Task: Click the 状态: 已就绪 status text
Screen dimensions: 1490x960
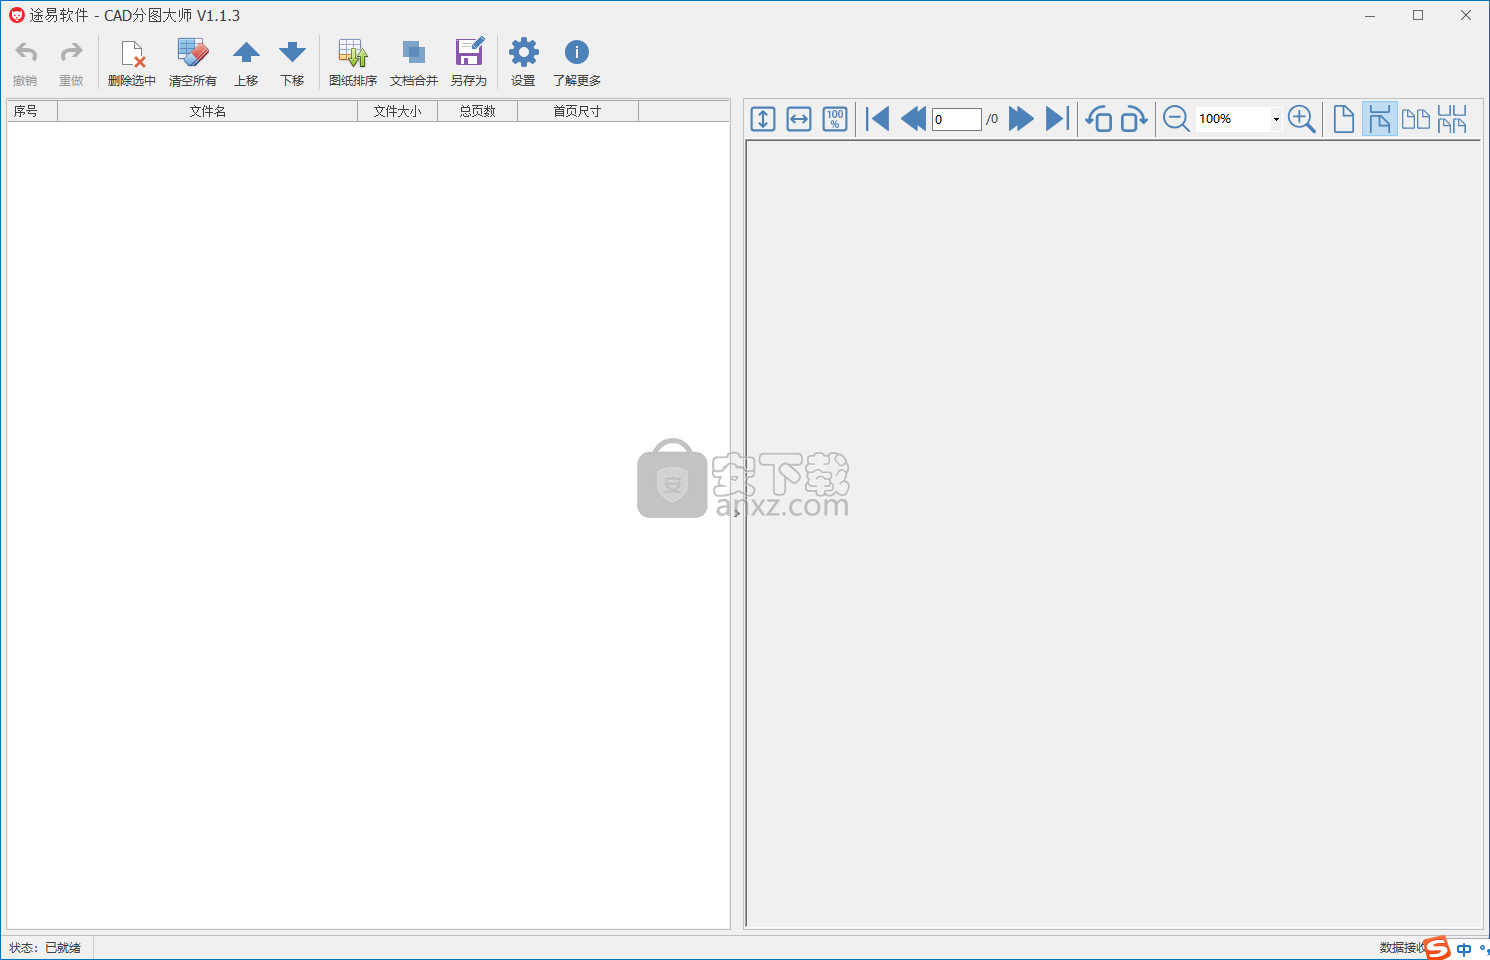Action: tap(45, 947)
